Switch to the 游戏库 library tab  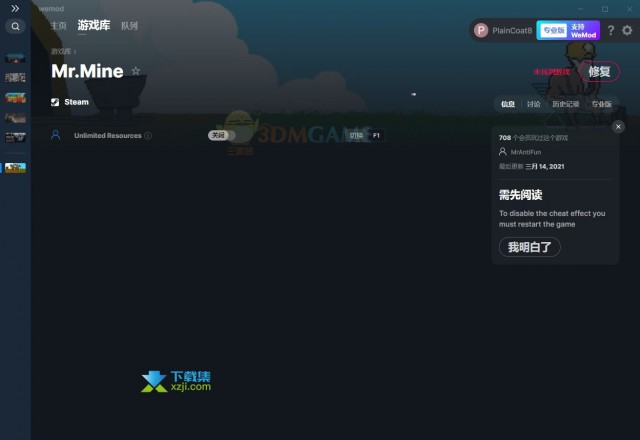point(93,25)
